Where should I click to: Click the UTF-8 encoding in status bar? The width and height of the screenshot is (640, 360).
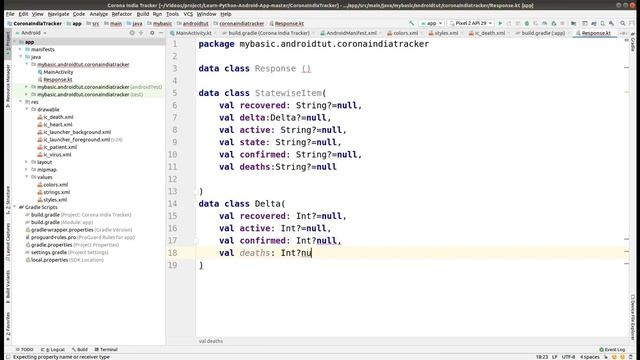(568, 357)
